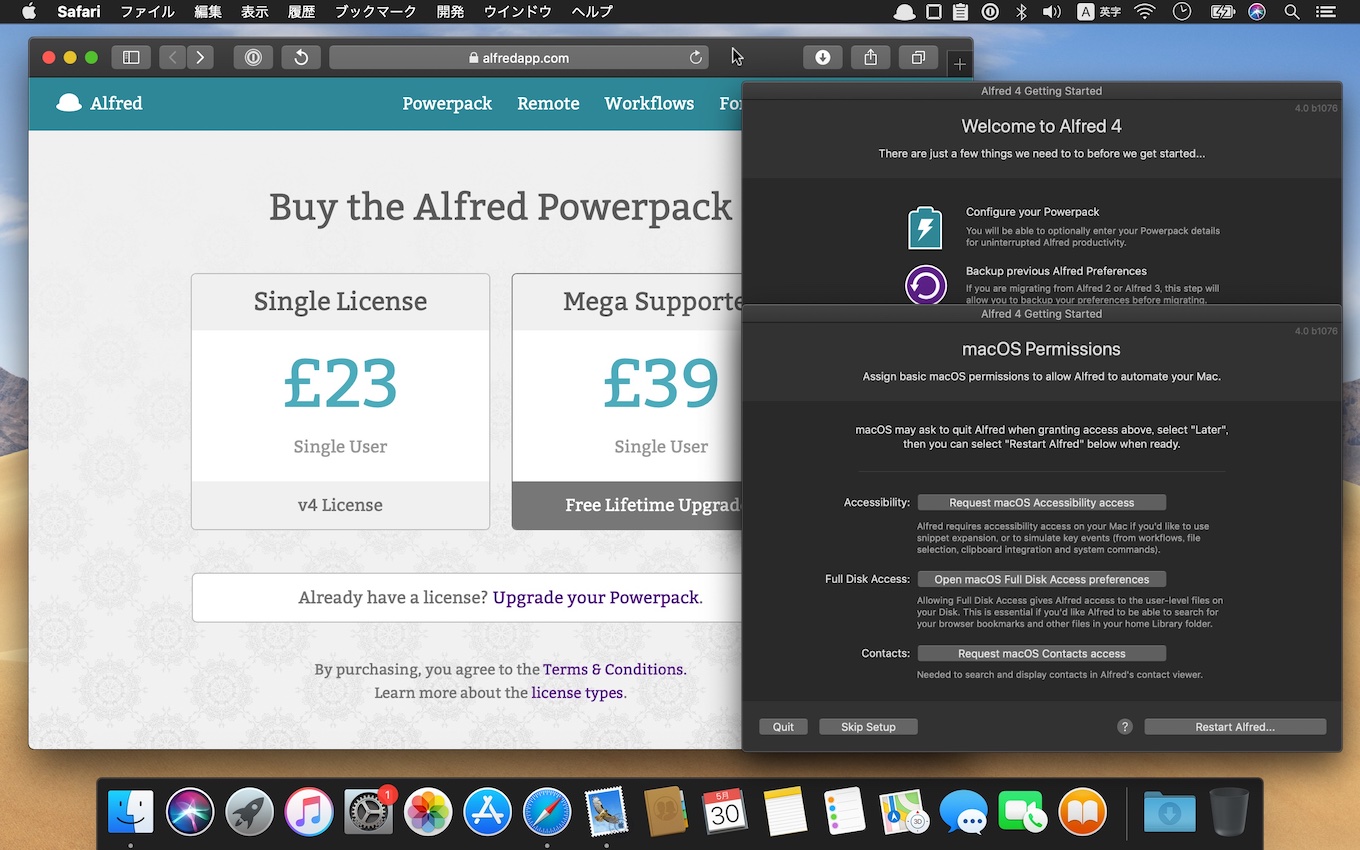The height and width of the screenshot is (850, 1360).
Task: Open Powerpack page on Alfred site
Action: [447, 103]
